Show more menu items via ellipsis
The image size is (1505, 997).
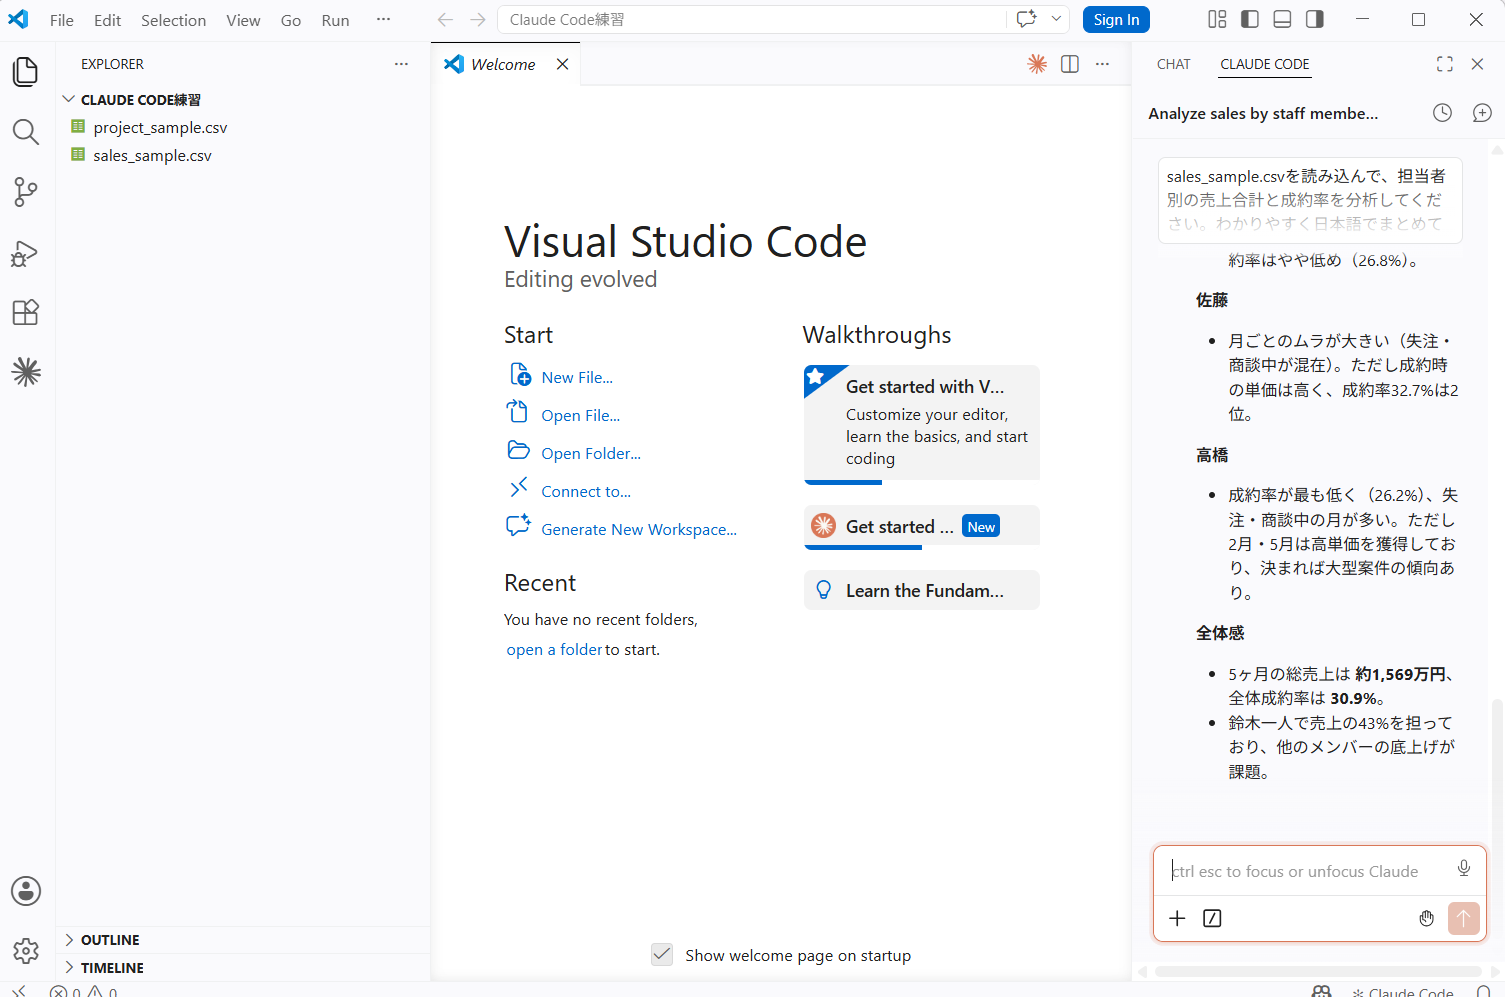tap(383, 19)
